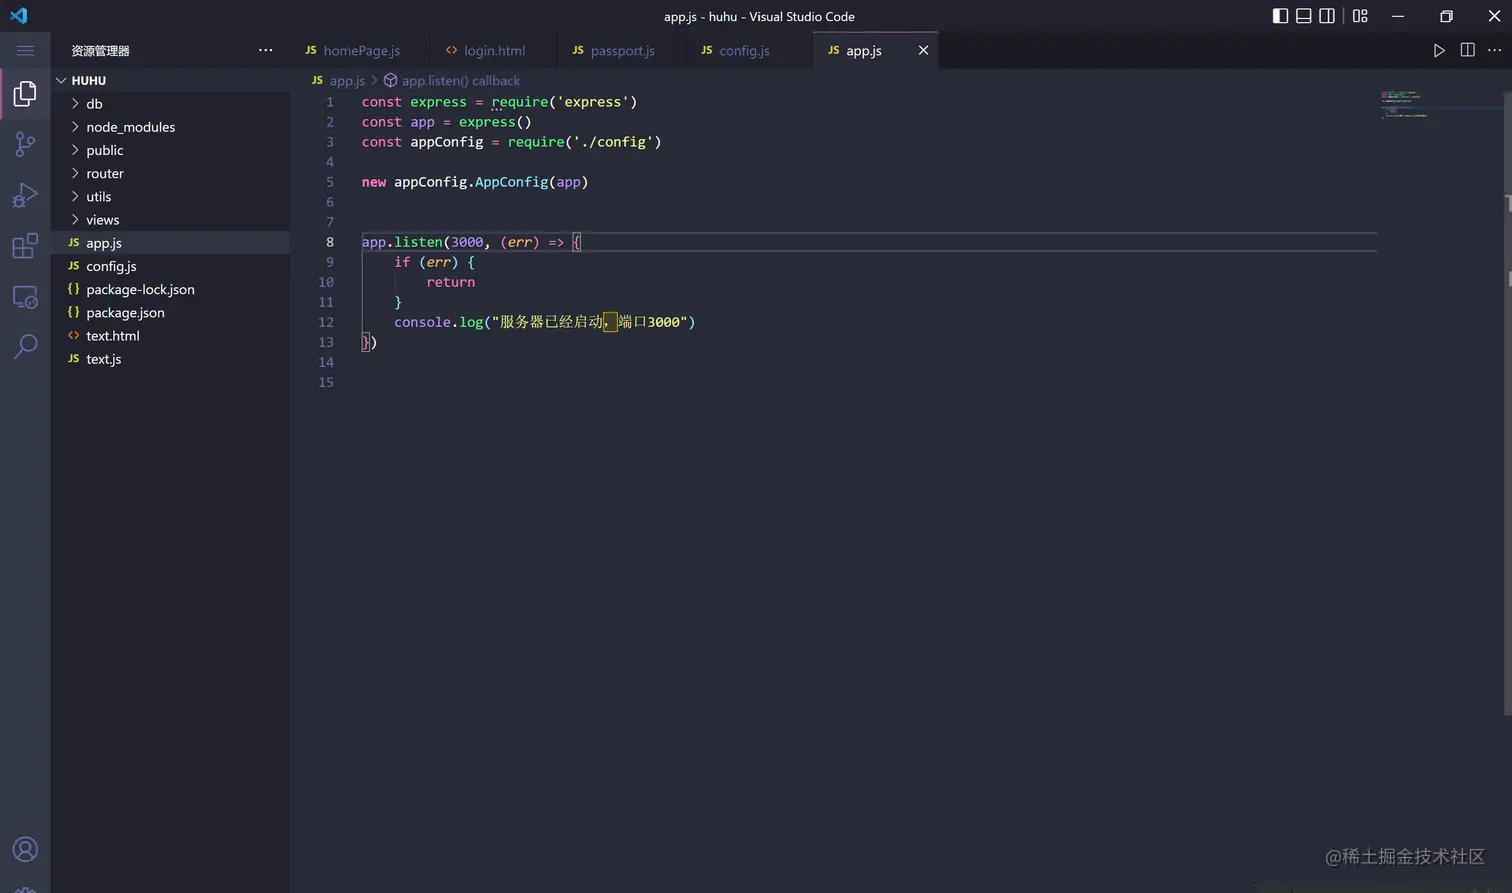Screen dimensions: 1512x893
Task: Expand the views folder
Action: (170, 220)
